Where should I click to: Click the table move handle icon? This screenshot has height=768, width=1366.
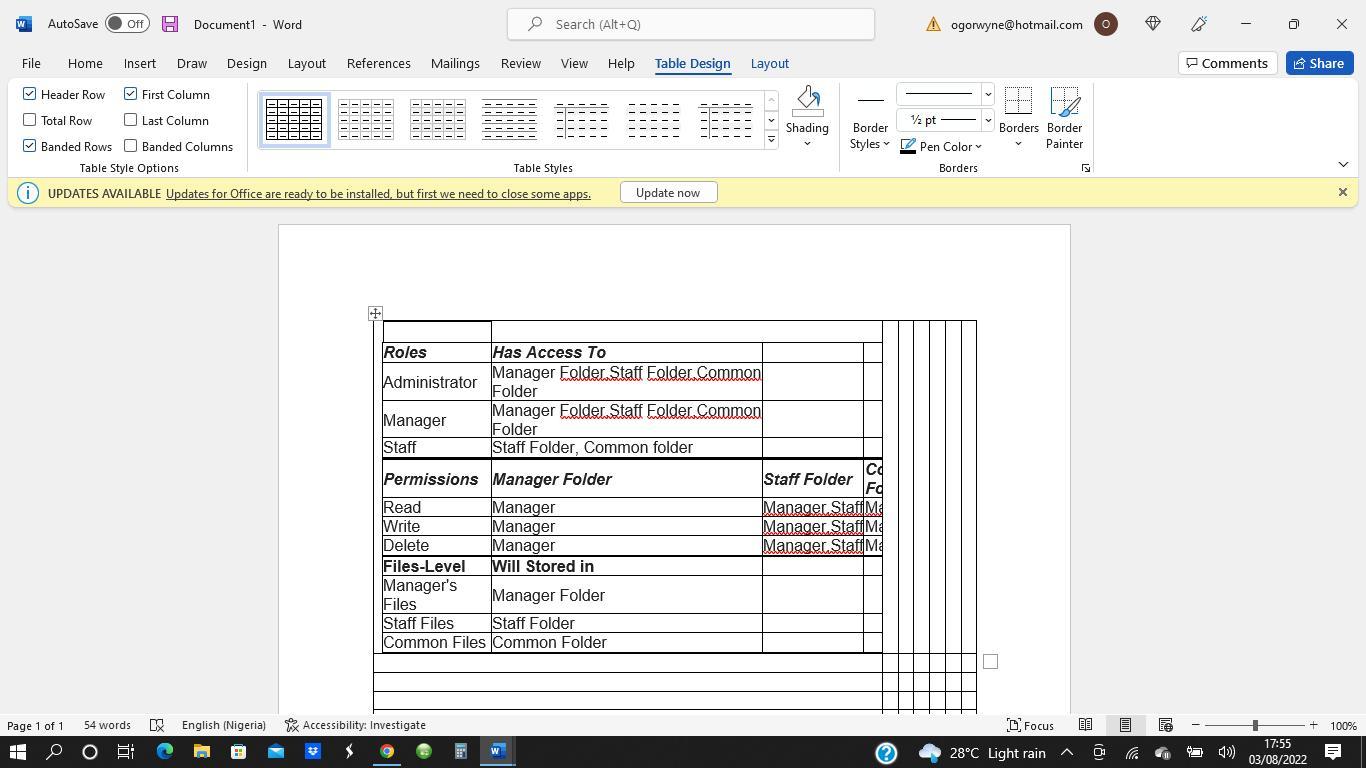375,314
